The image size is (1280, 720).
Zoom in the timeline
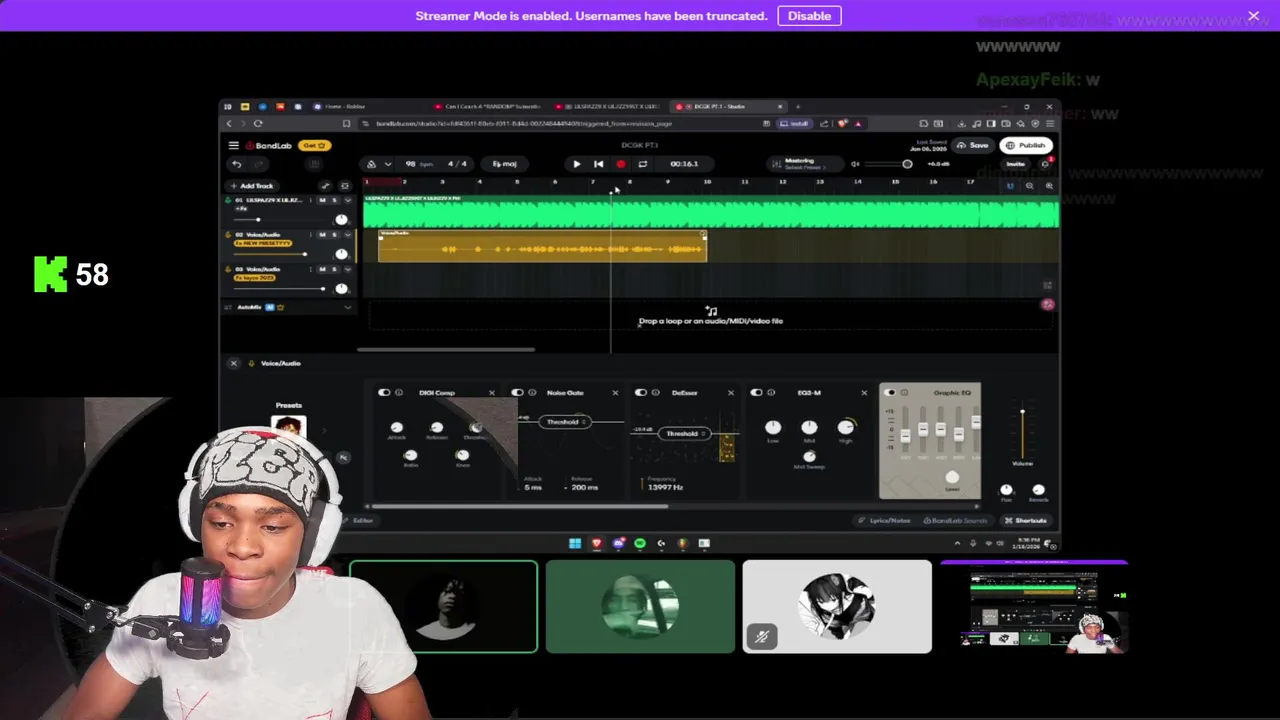pyautogui.click(x=1048, y=185)
